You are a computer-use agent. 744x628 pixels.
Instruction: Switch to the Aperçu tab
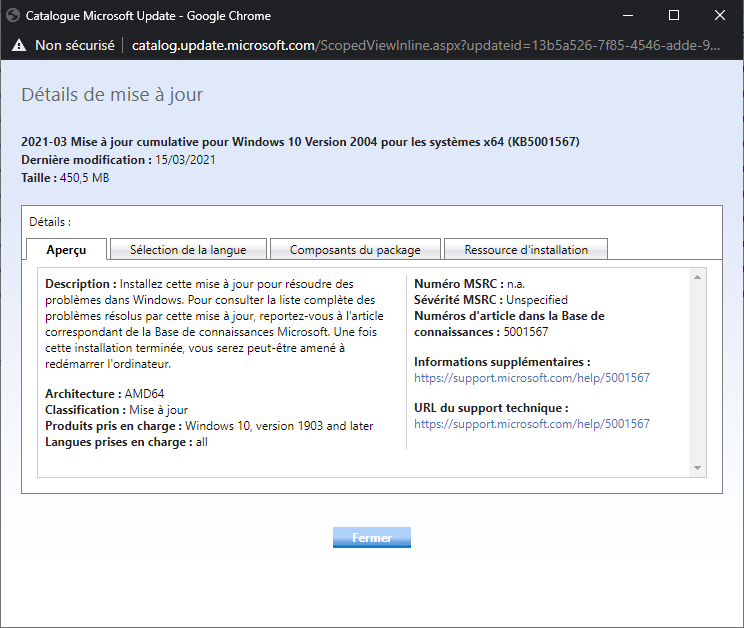point(66,249)
